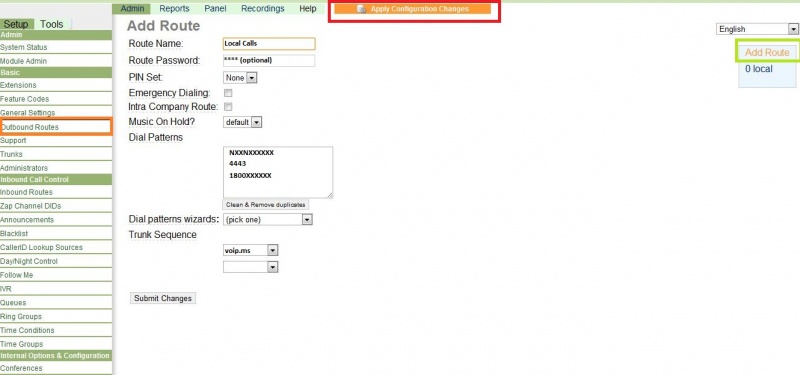800x375 pixels.
Task: Open the Panel menu tab
Action: (x=215, y=9)
